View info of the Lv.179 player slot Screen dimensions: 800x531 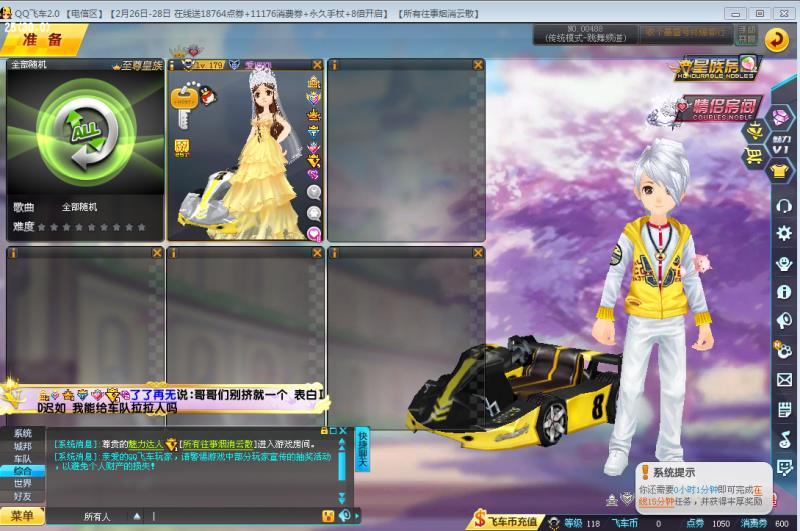point(172,65)
